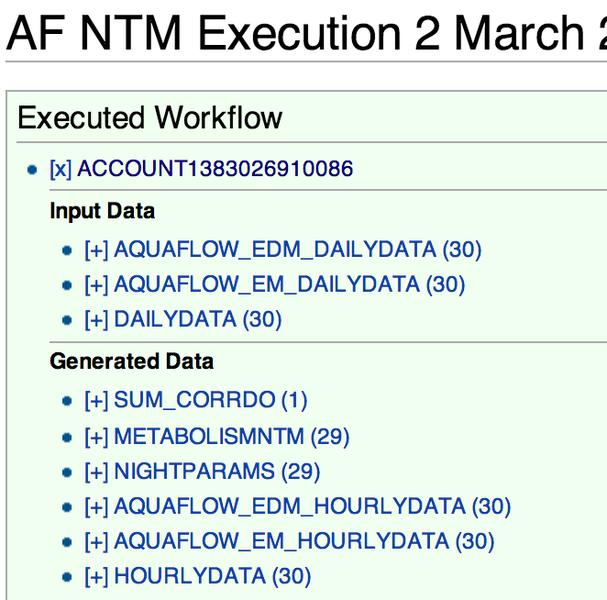
Task: Expand the AQUAFLOW_EDM_DAILYDATA [+] toggle
Action: (x=96, y=249)
